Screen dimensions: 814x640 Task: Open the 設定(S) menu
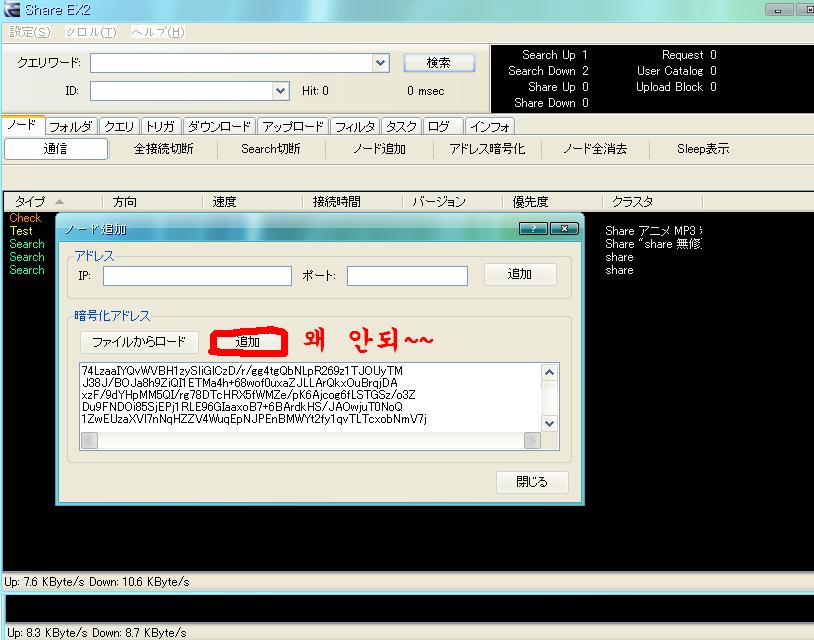pos(30,32)
